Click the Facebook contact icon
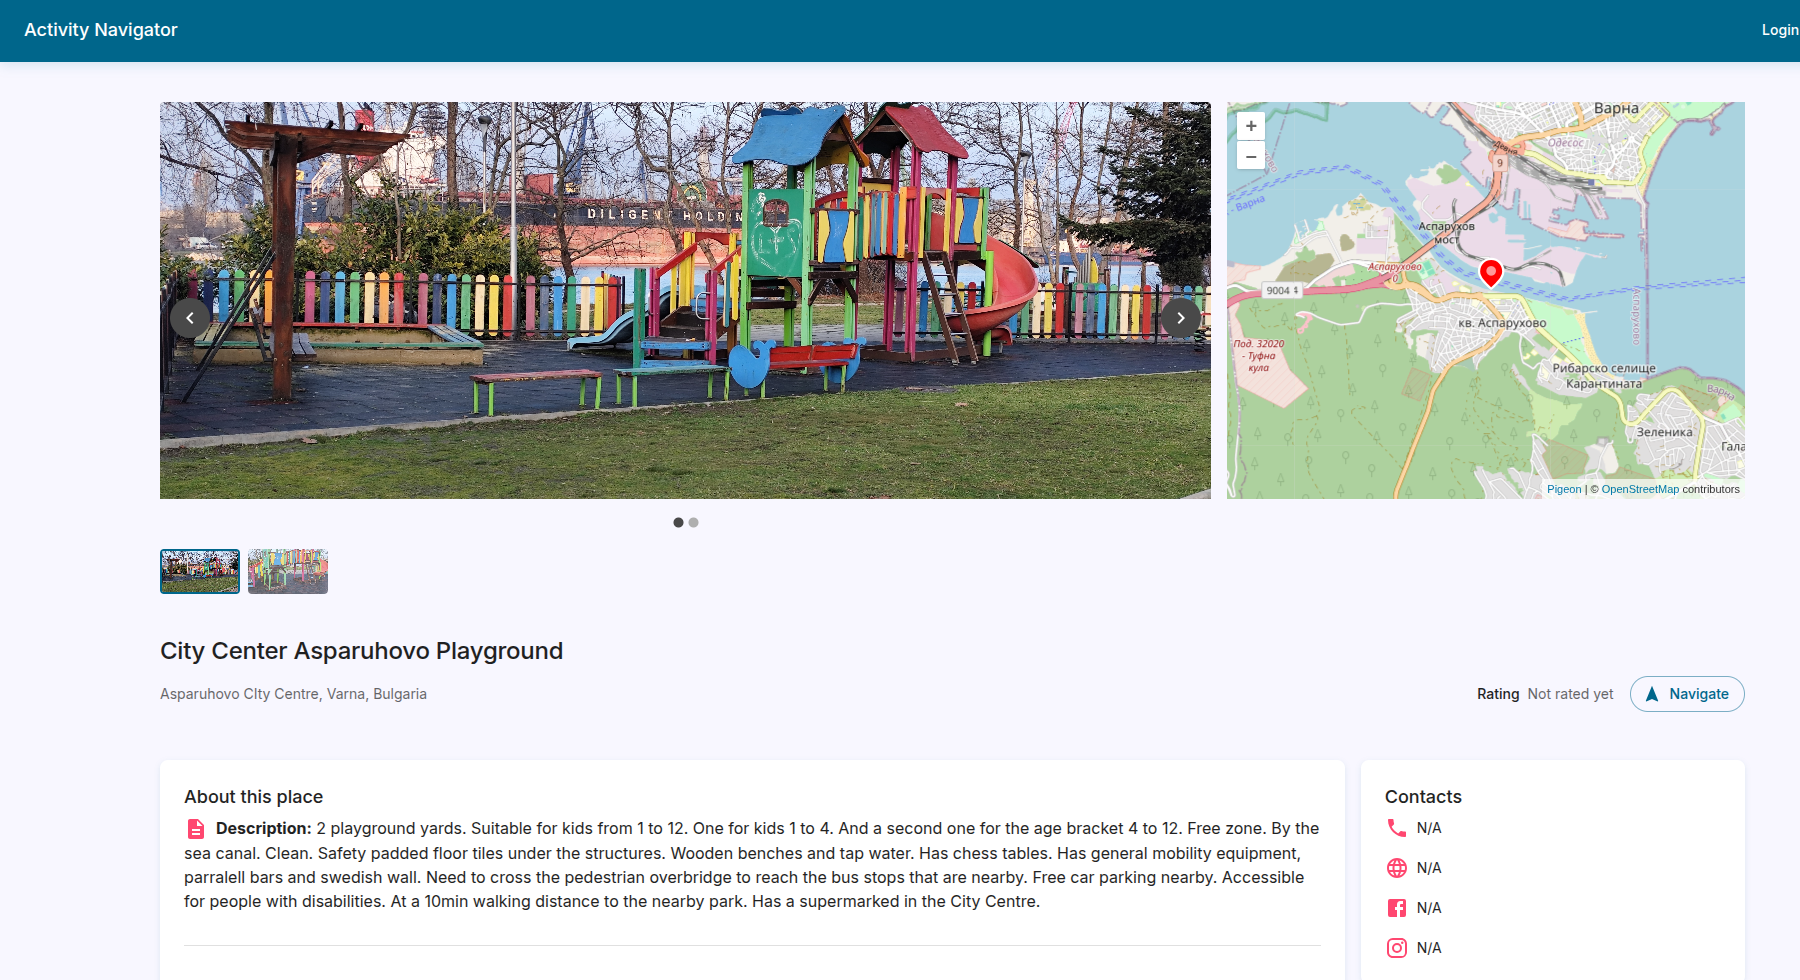1800x980 pixels. [x=1397, y=908]
